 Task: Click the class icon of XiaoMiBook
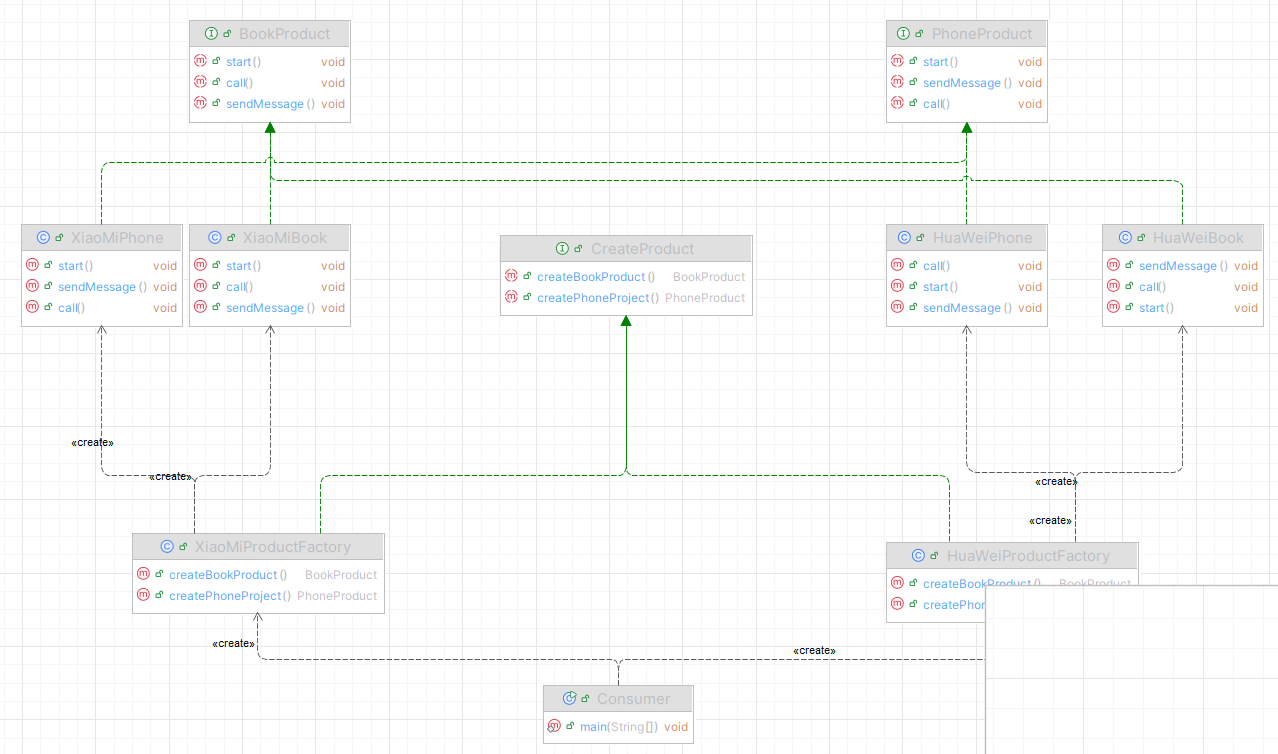pyautogui.click(x=215, y=238)
